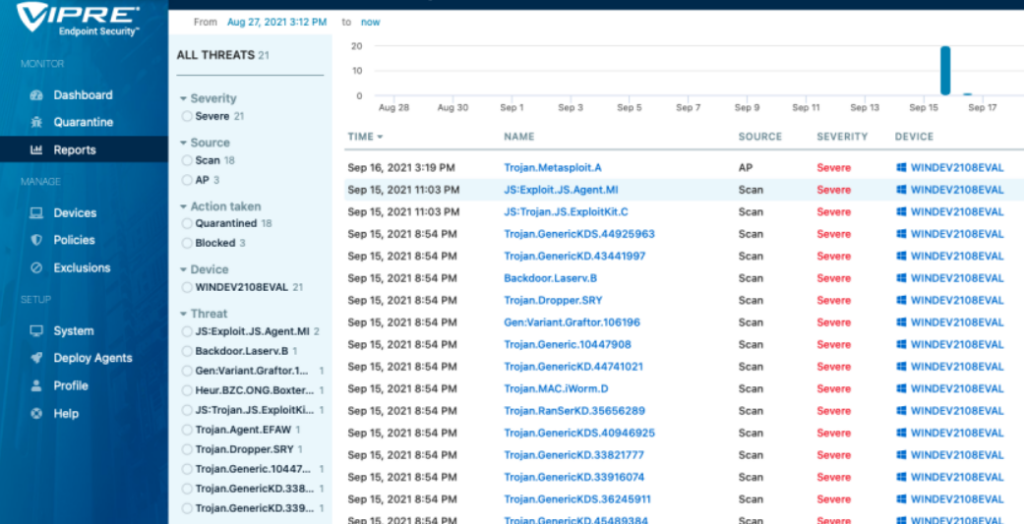Screen dimensions: 1024x524
Task: Click the Reports bar chart icon
Action: coord(37,150)
